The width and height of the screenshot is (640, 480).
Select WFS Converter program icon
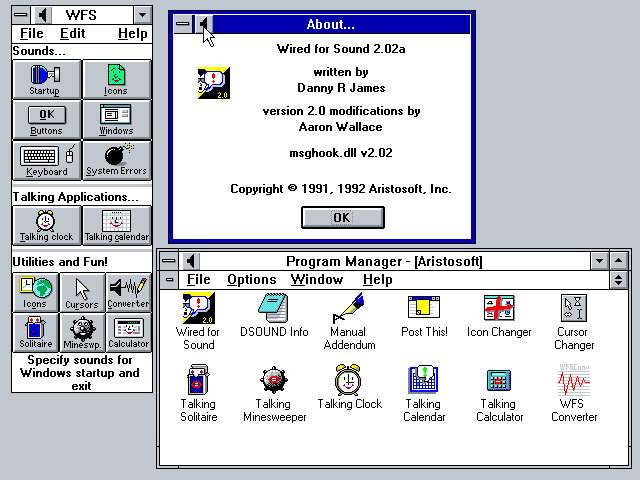pos(574,380)
